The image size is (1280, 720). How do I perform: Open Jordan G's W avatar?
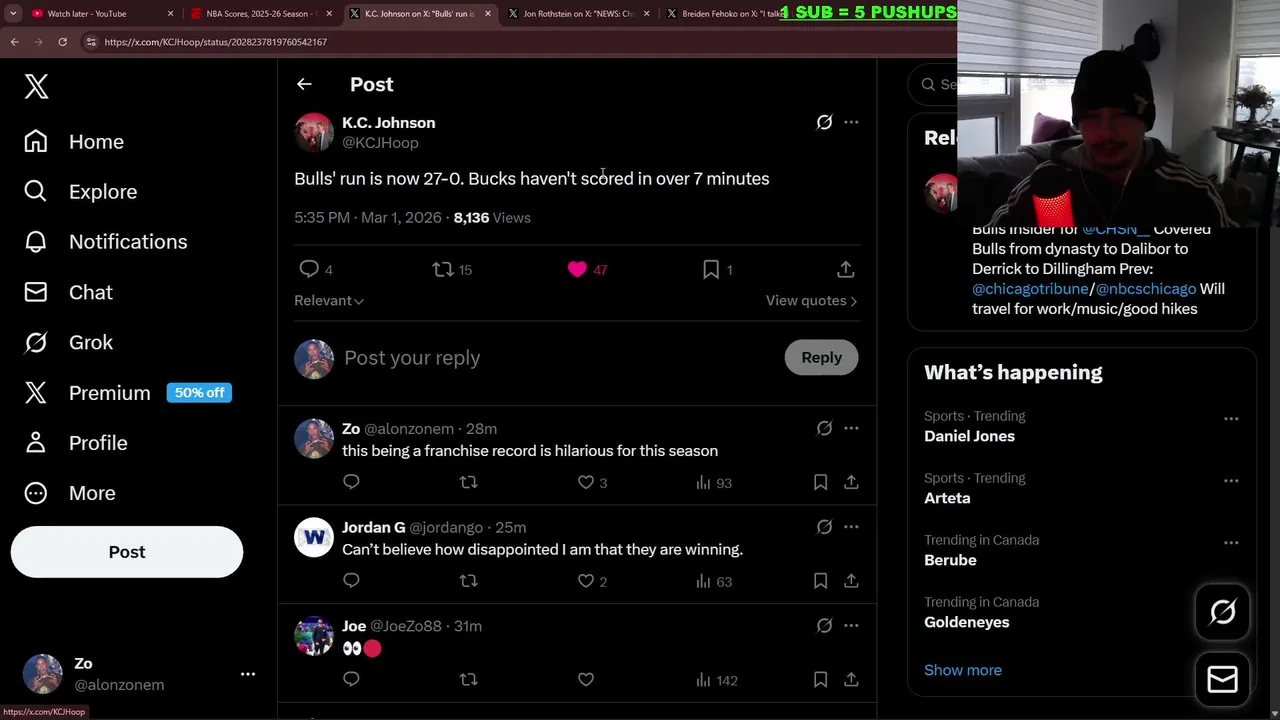pos(314,537)
